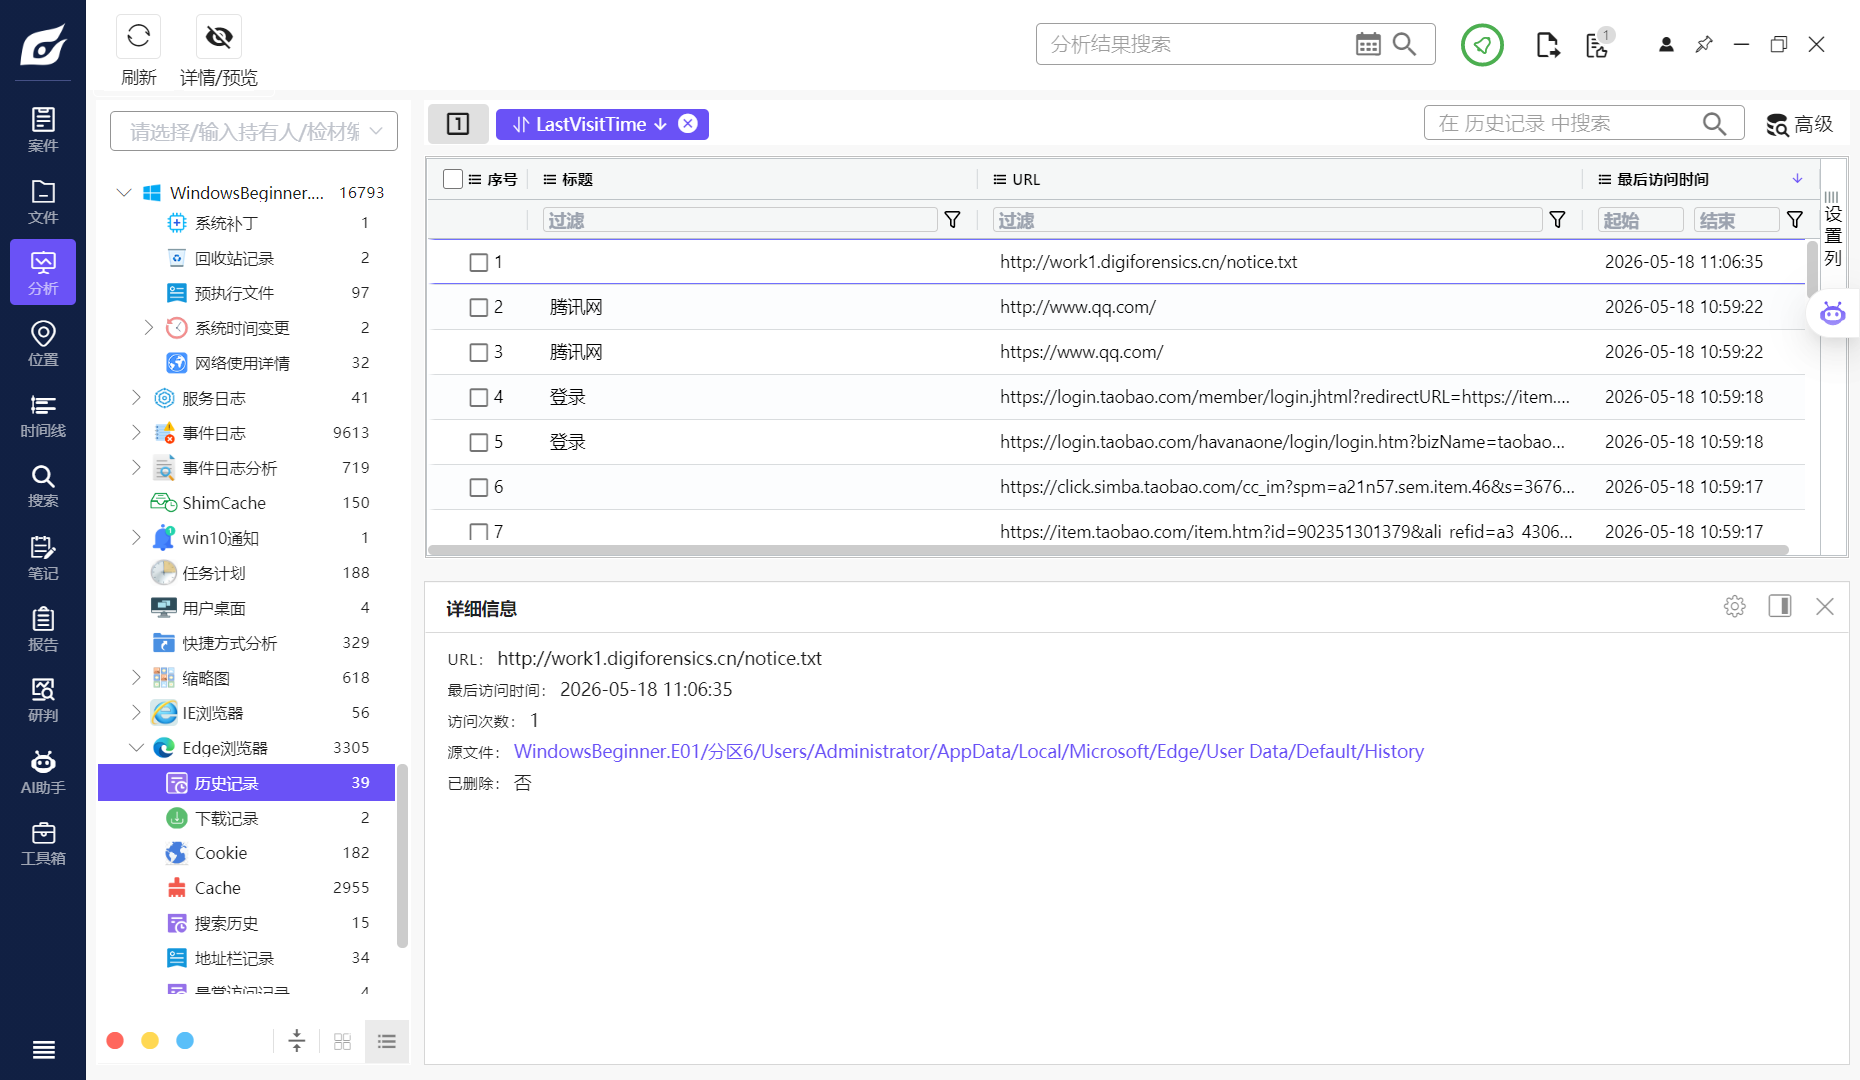
Task: Open the 持有人/检材 selection dropdown
Action: (x=254, y=131)
